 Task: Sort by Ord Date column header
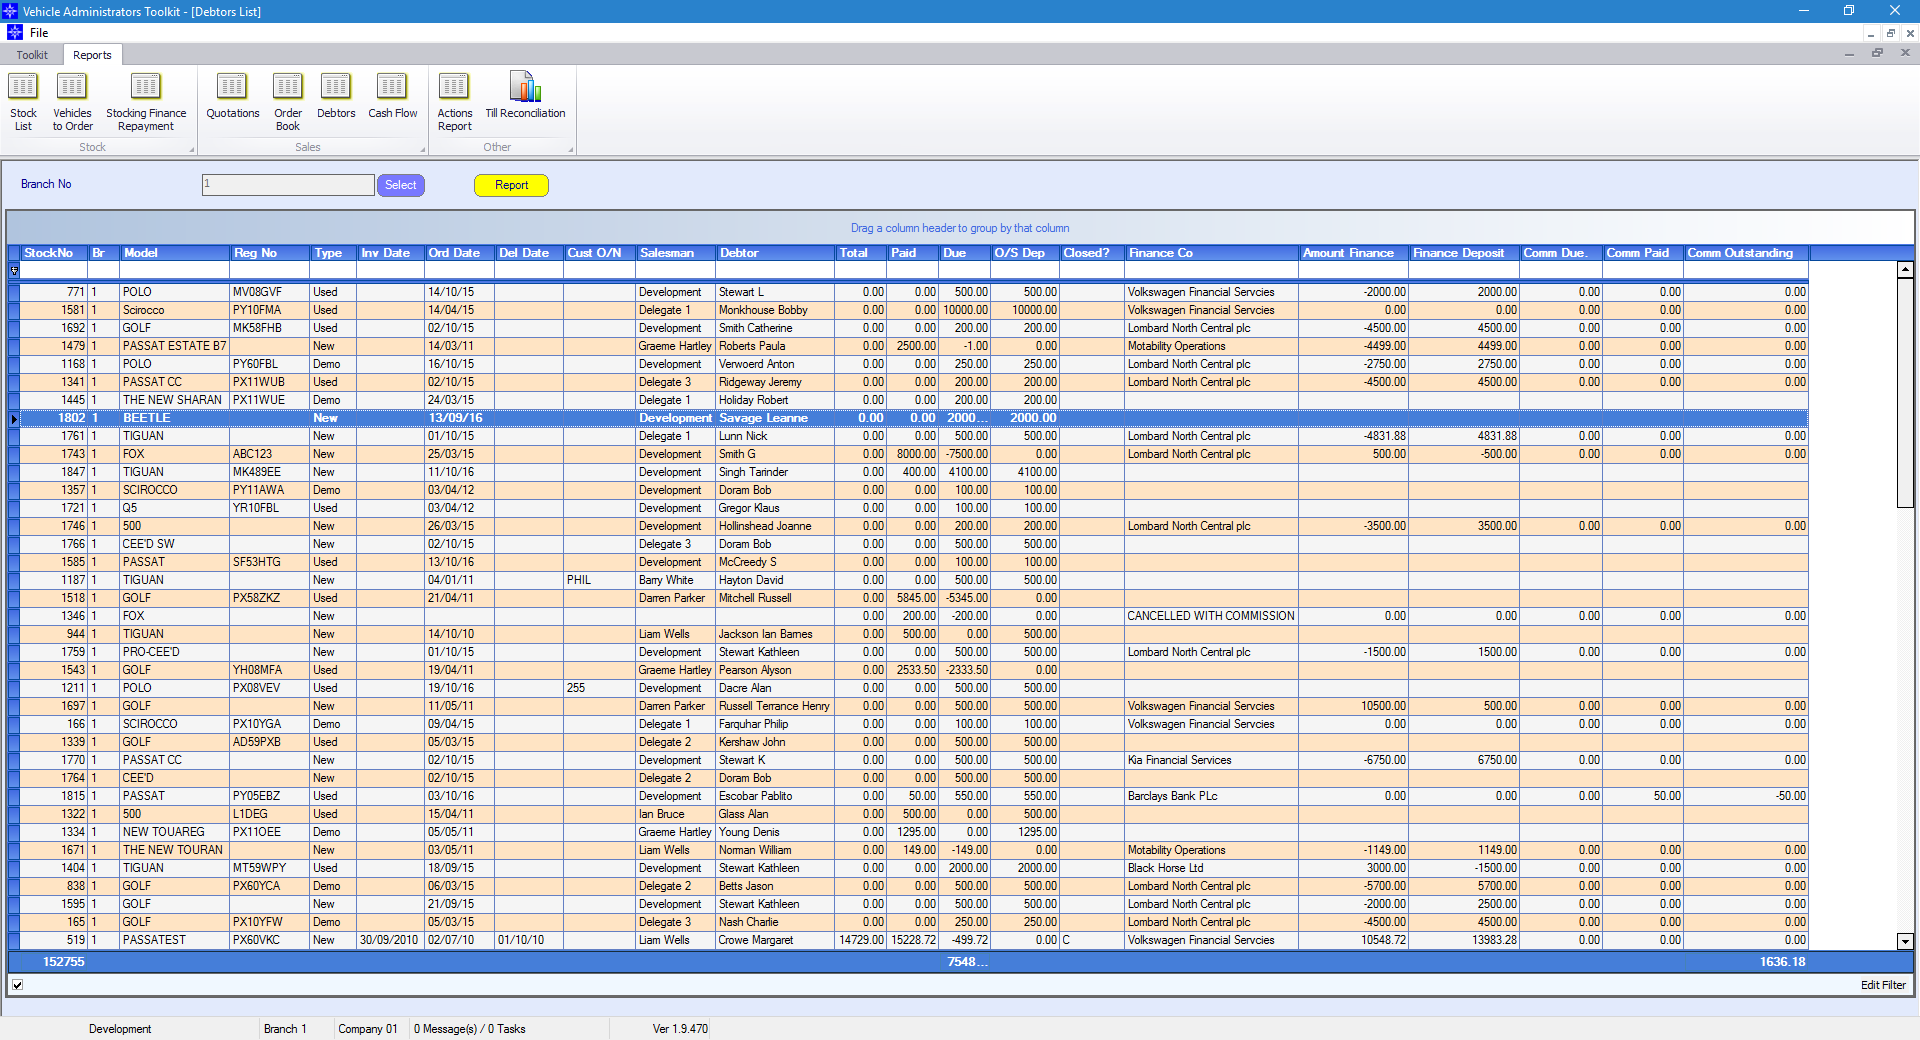pos(460,253)
